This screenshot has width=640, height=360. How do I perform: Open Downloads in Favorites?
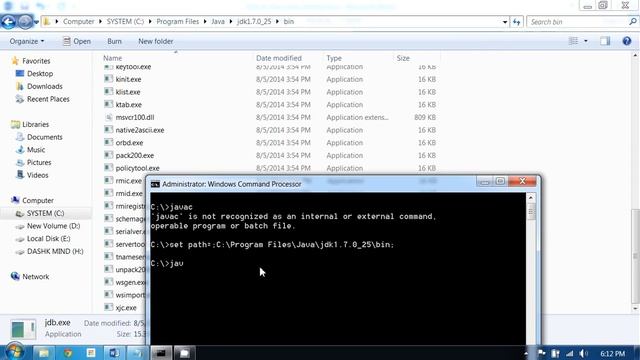tap(44, 86)
